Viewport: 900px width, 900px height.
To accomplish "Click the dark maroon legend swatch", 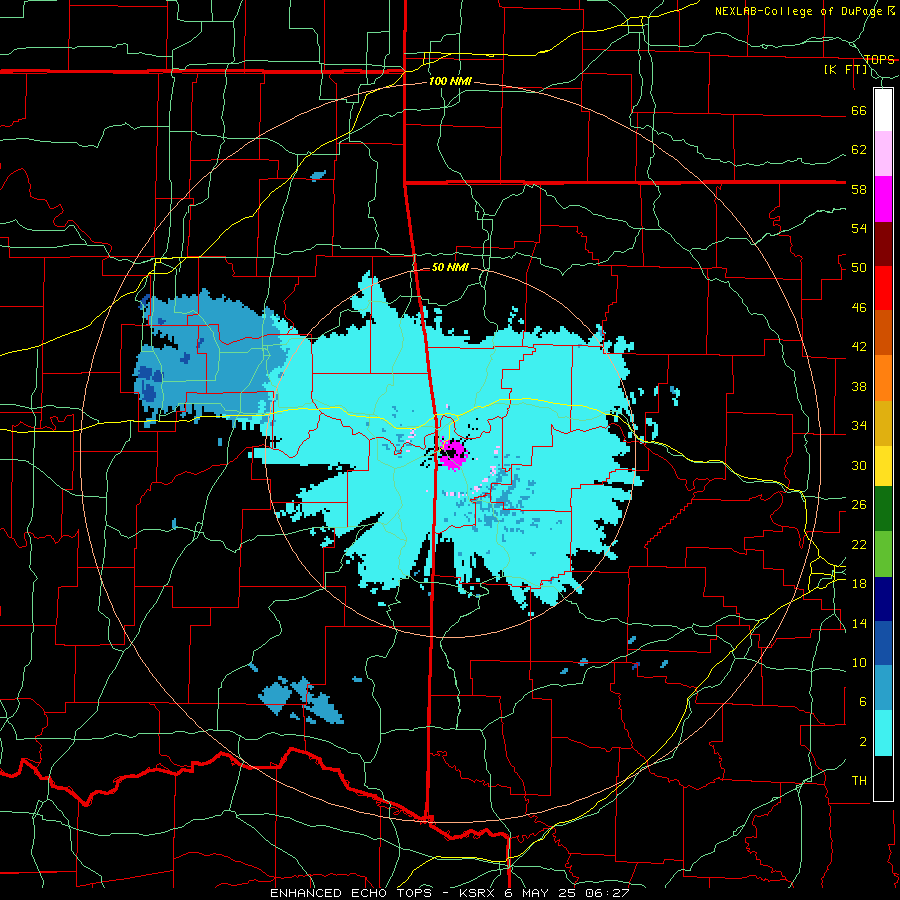I will tap(883, 244).
